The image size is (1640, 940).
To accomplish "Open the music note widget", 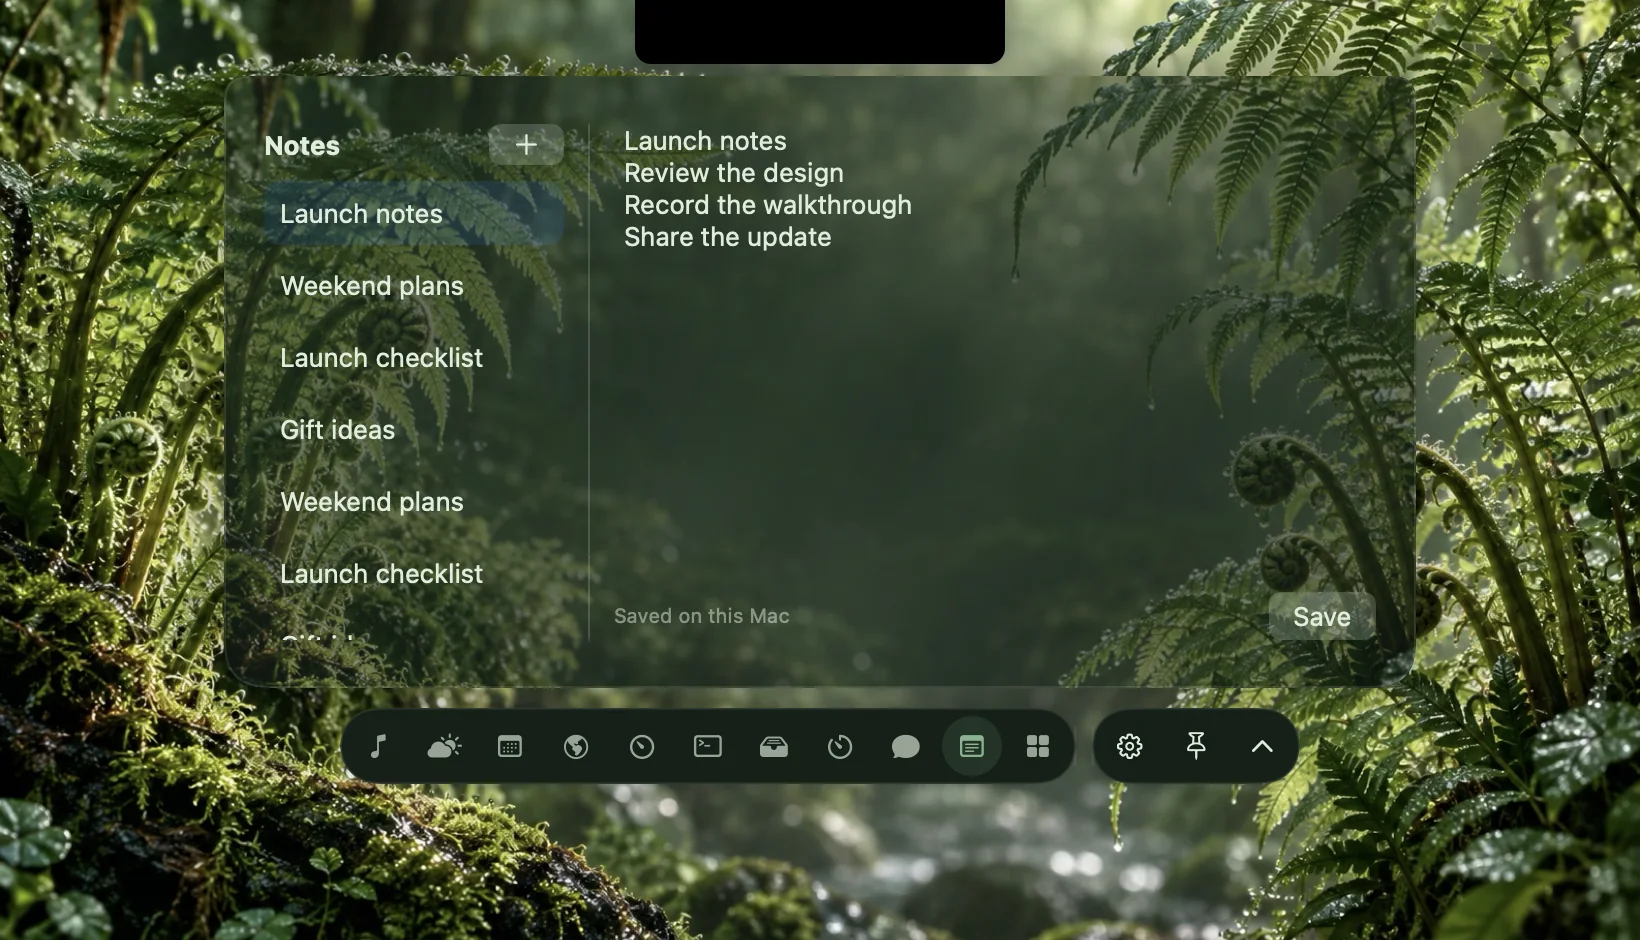I will (x=378, y=746).
